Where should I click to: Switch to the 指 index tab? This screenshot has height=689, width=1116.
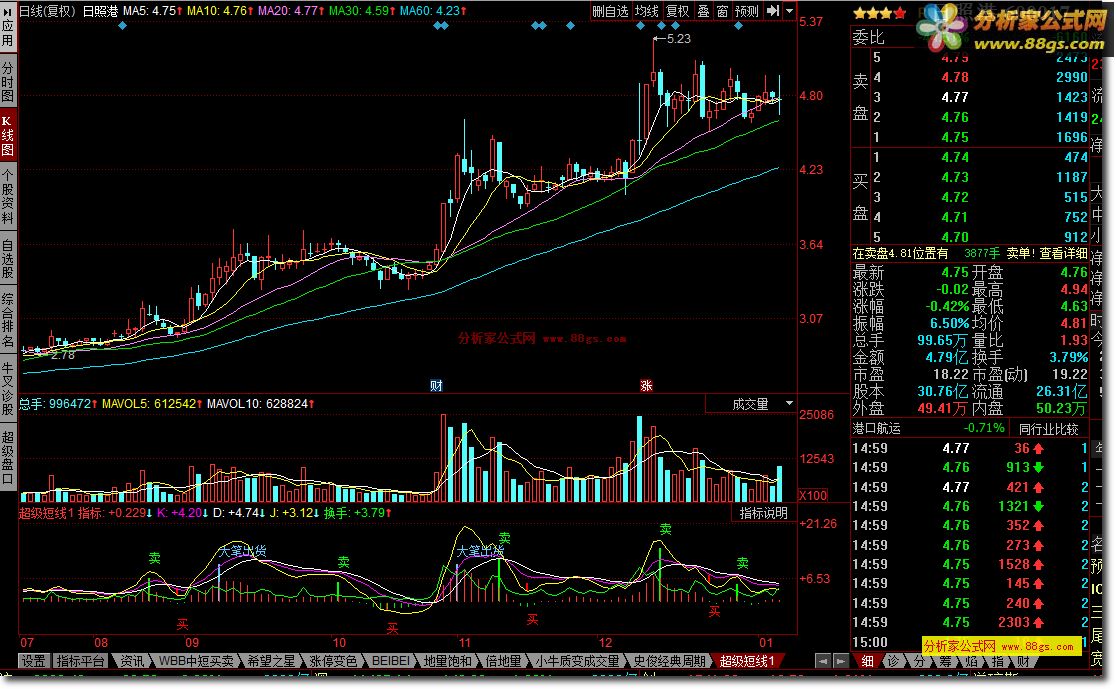tap(997, 661)
